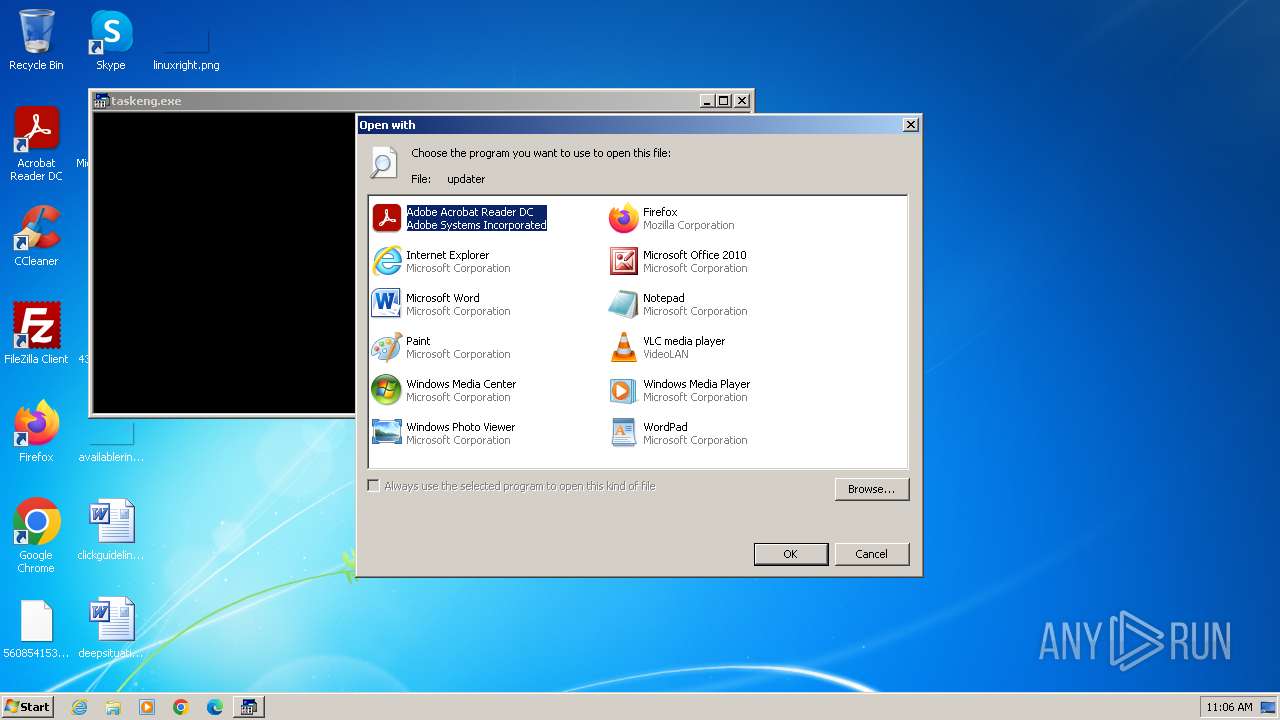Viewport: 1280px width, 720px height.
Task: Click the Browse... button
Action: [x=872, y=489]
